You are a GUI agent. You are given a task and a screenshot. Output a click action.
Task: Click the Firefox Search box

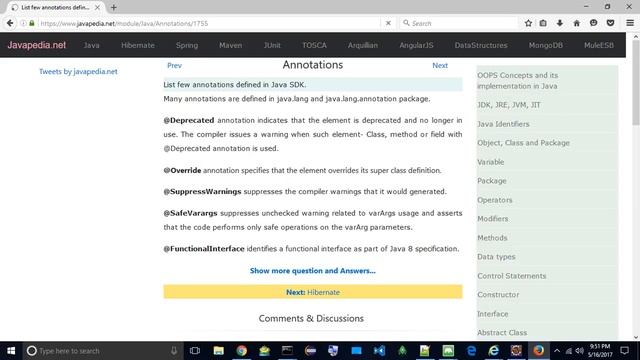[x=459, y=23]
